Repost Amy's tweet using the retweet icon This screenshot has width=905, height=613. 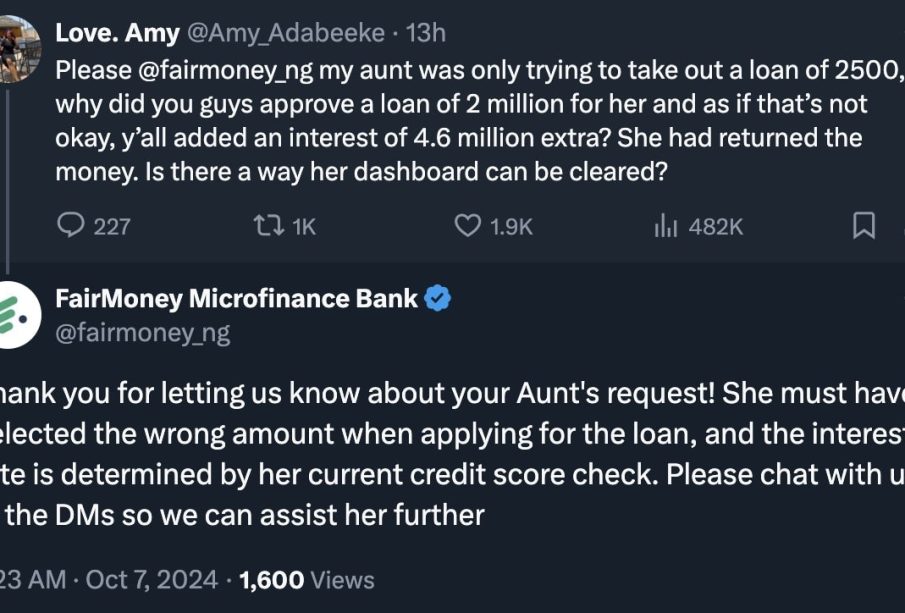coord(270,226)
